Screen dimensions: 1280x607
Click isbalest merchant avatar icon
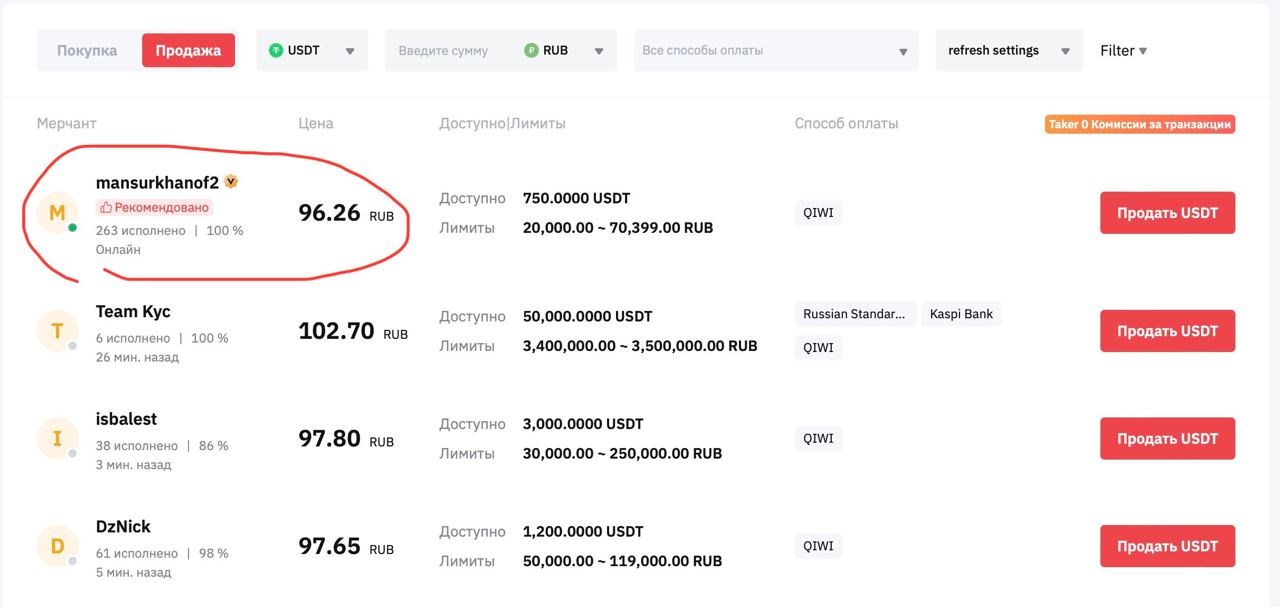click(57, 438)
